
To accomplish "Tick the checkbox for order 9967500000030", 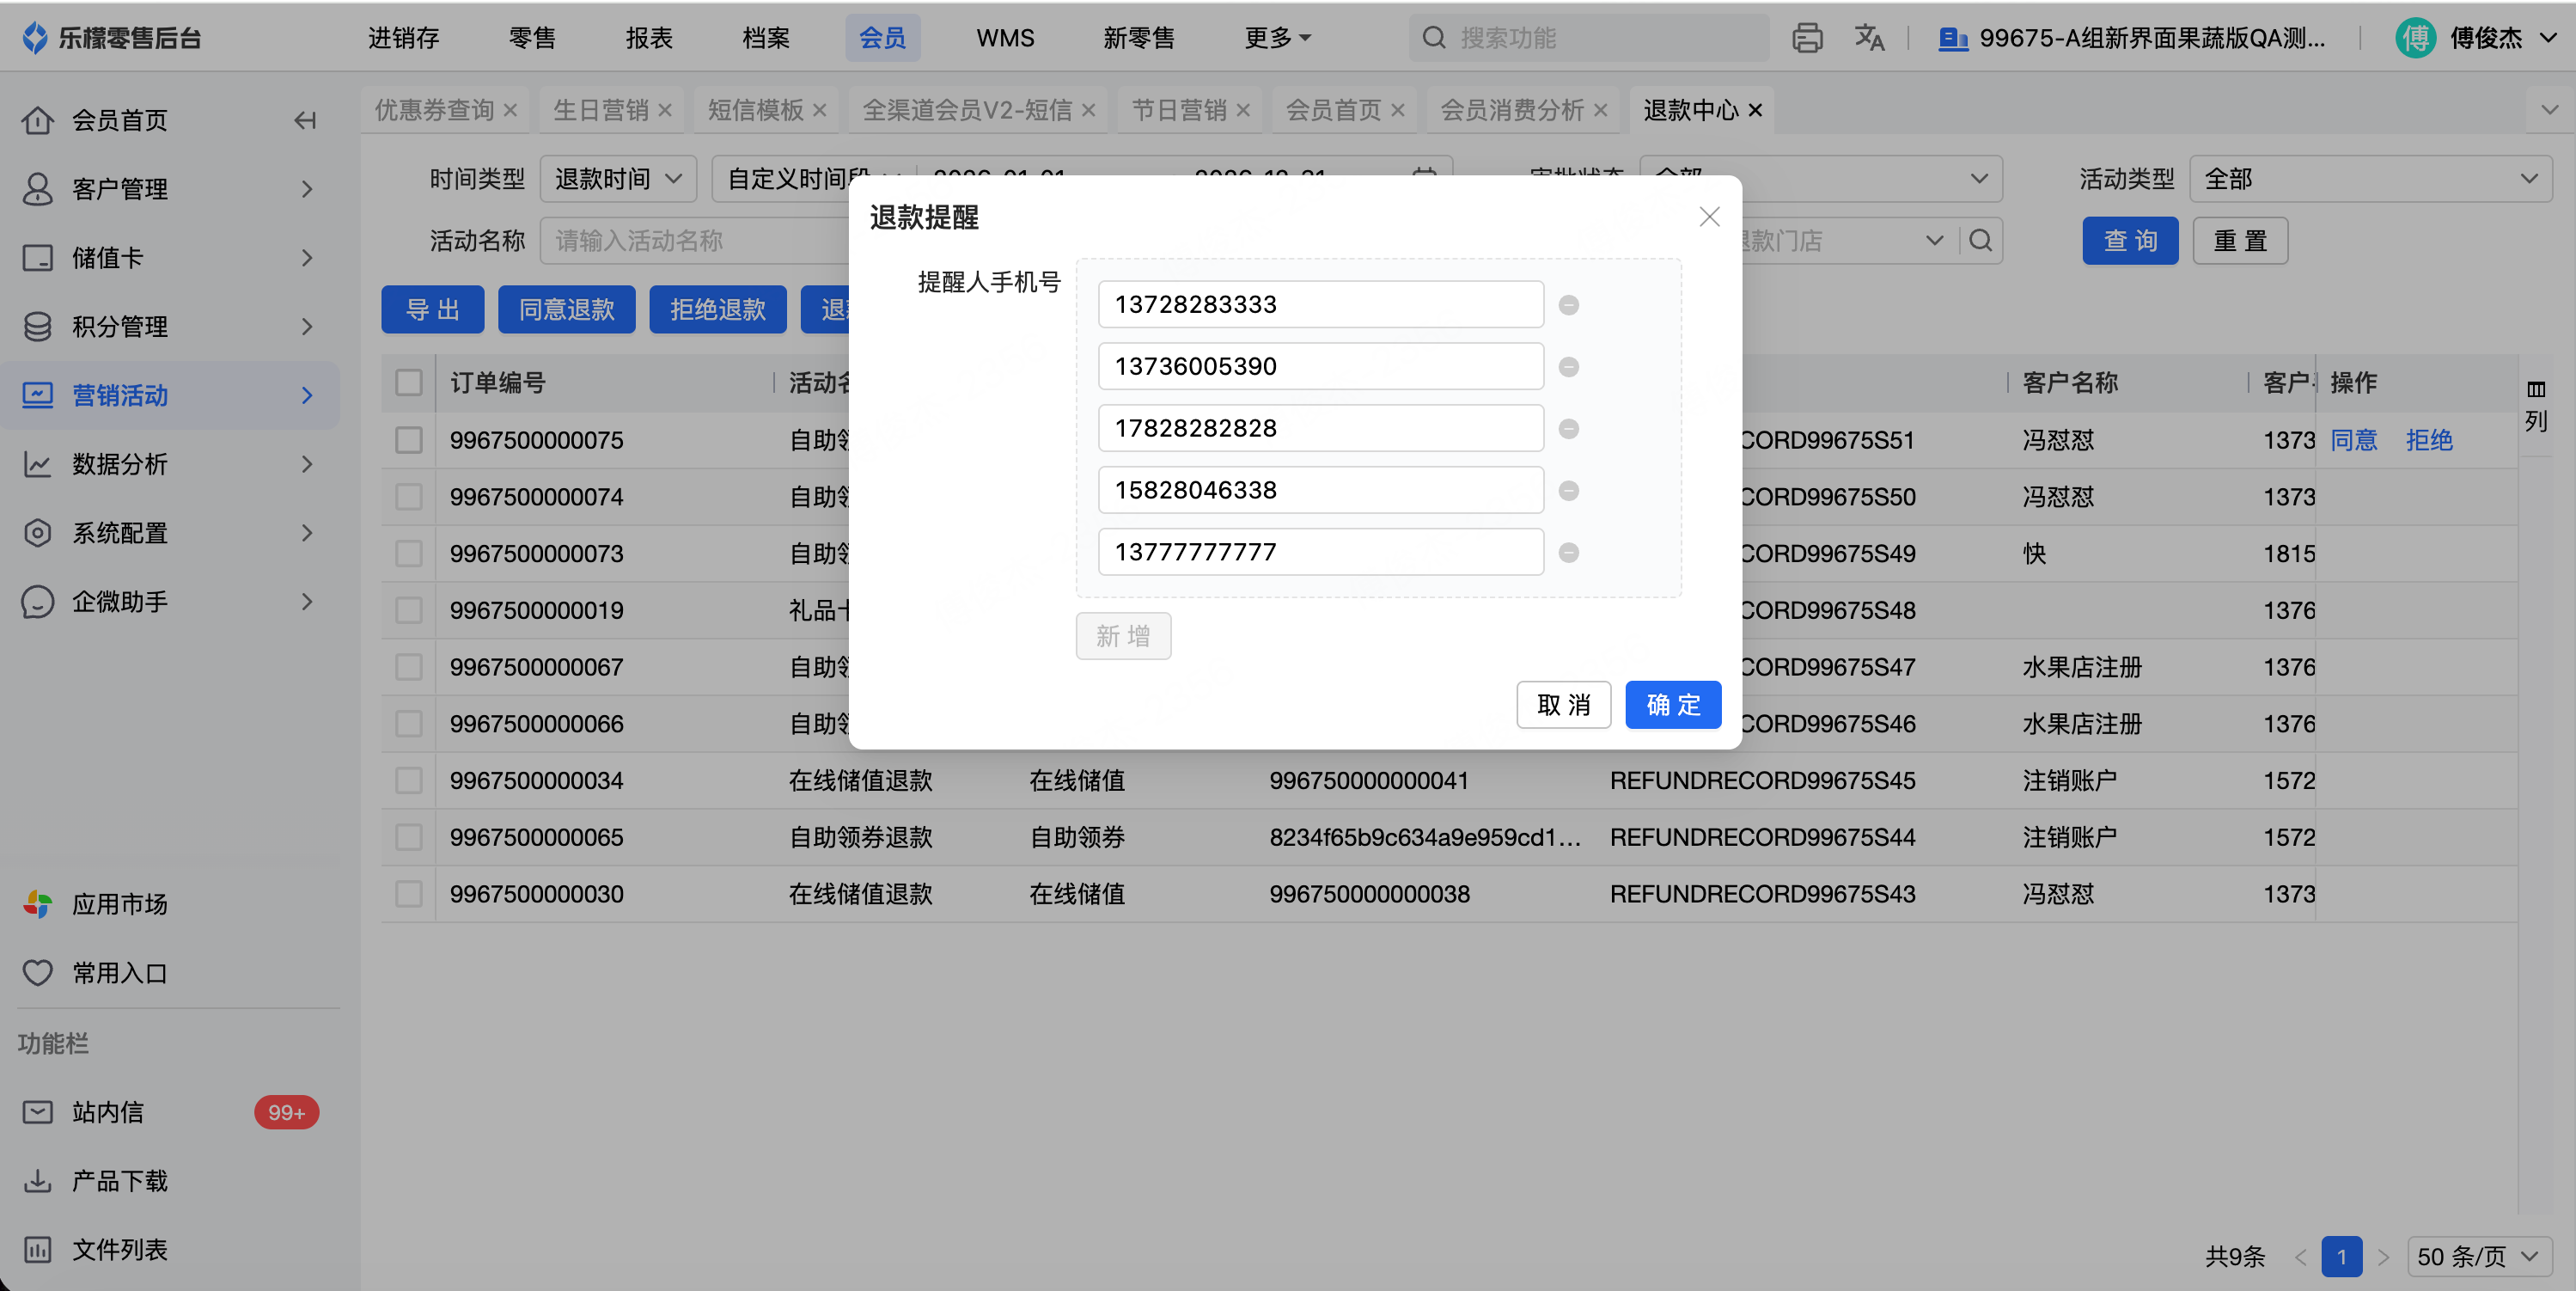I will 409,894.
